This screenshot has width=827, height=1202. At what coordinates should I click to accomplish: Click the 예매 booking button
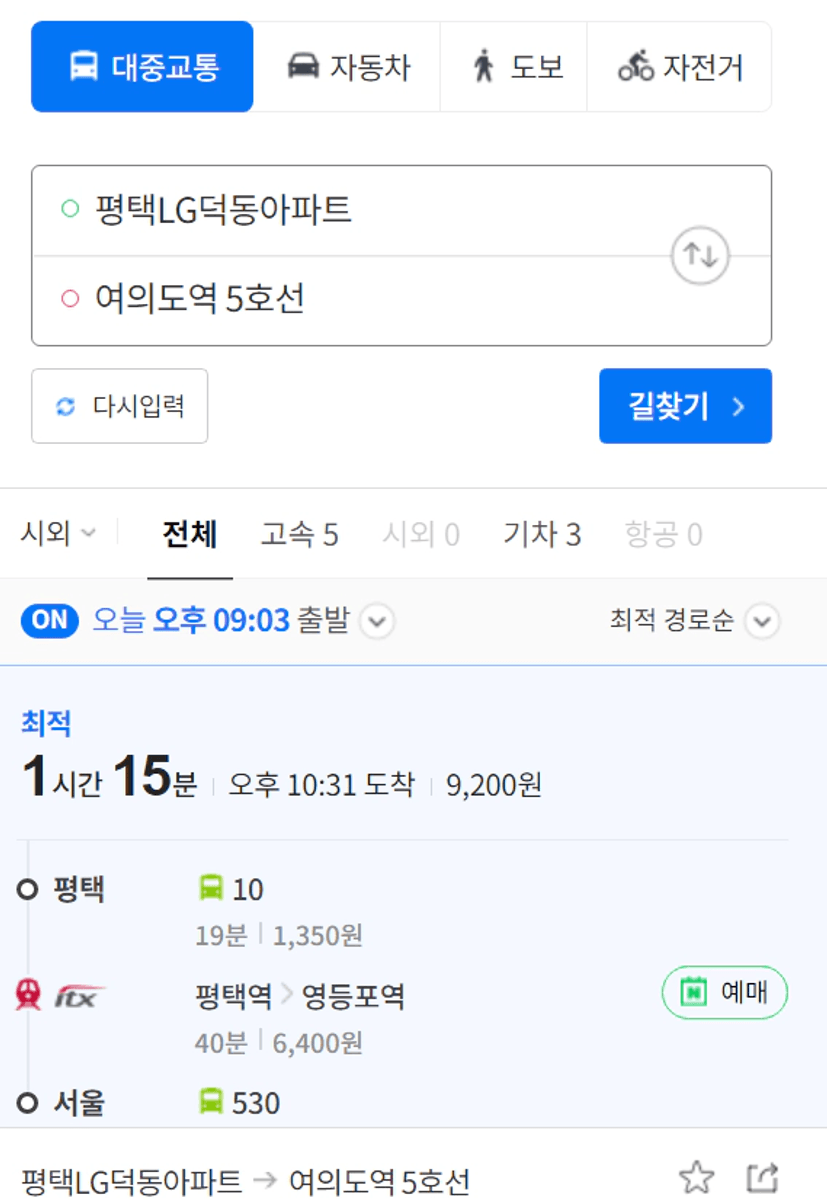[725, 993]
